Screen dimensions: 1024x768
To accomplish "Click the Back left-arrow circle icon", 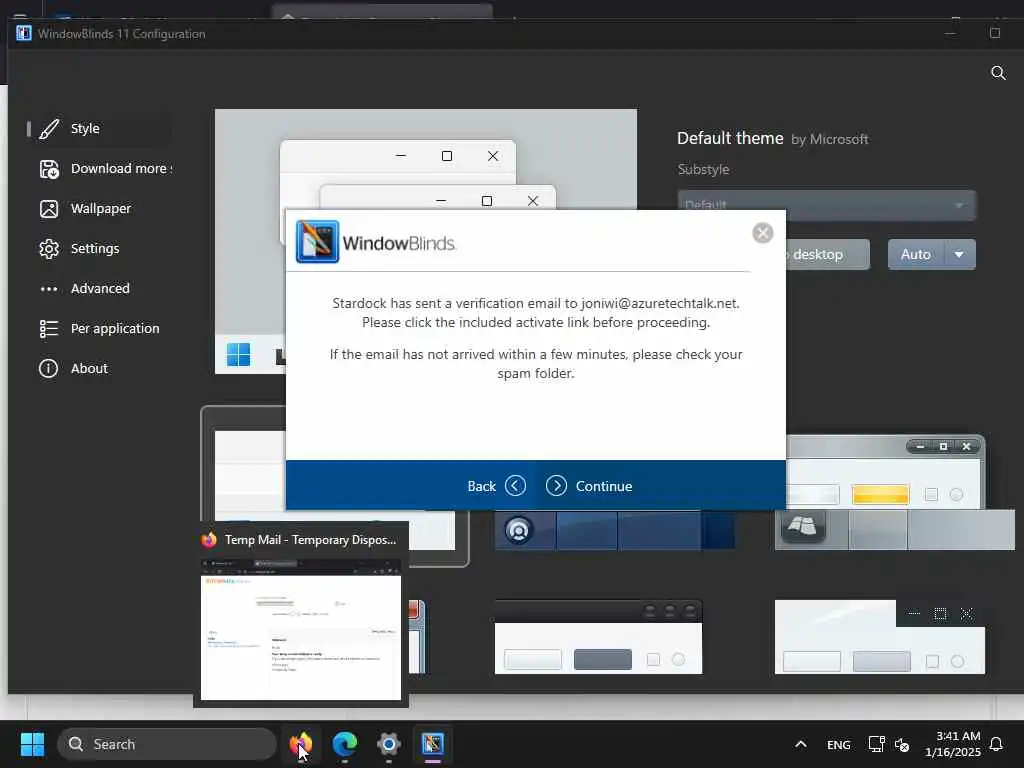I will (x=515, y=486).
